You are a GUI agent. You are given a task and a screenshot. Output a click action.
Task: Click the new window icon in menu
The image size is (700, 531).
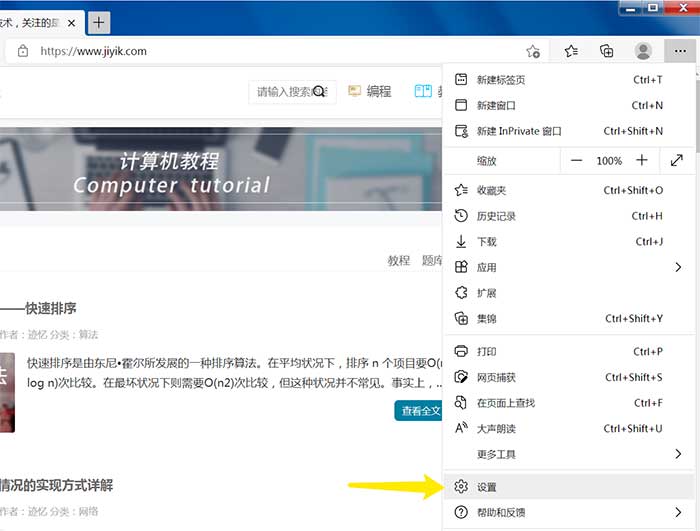coord(461,105)
